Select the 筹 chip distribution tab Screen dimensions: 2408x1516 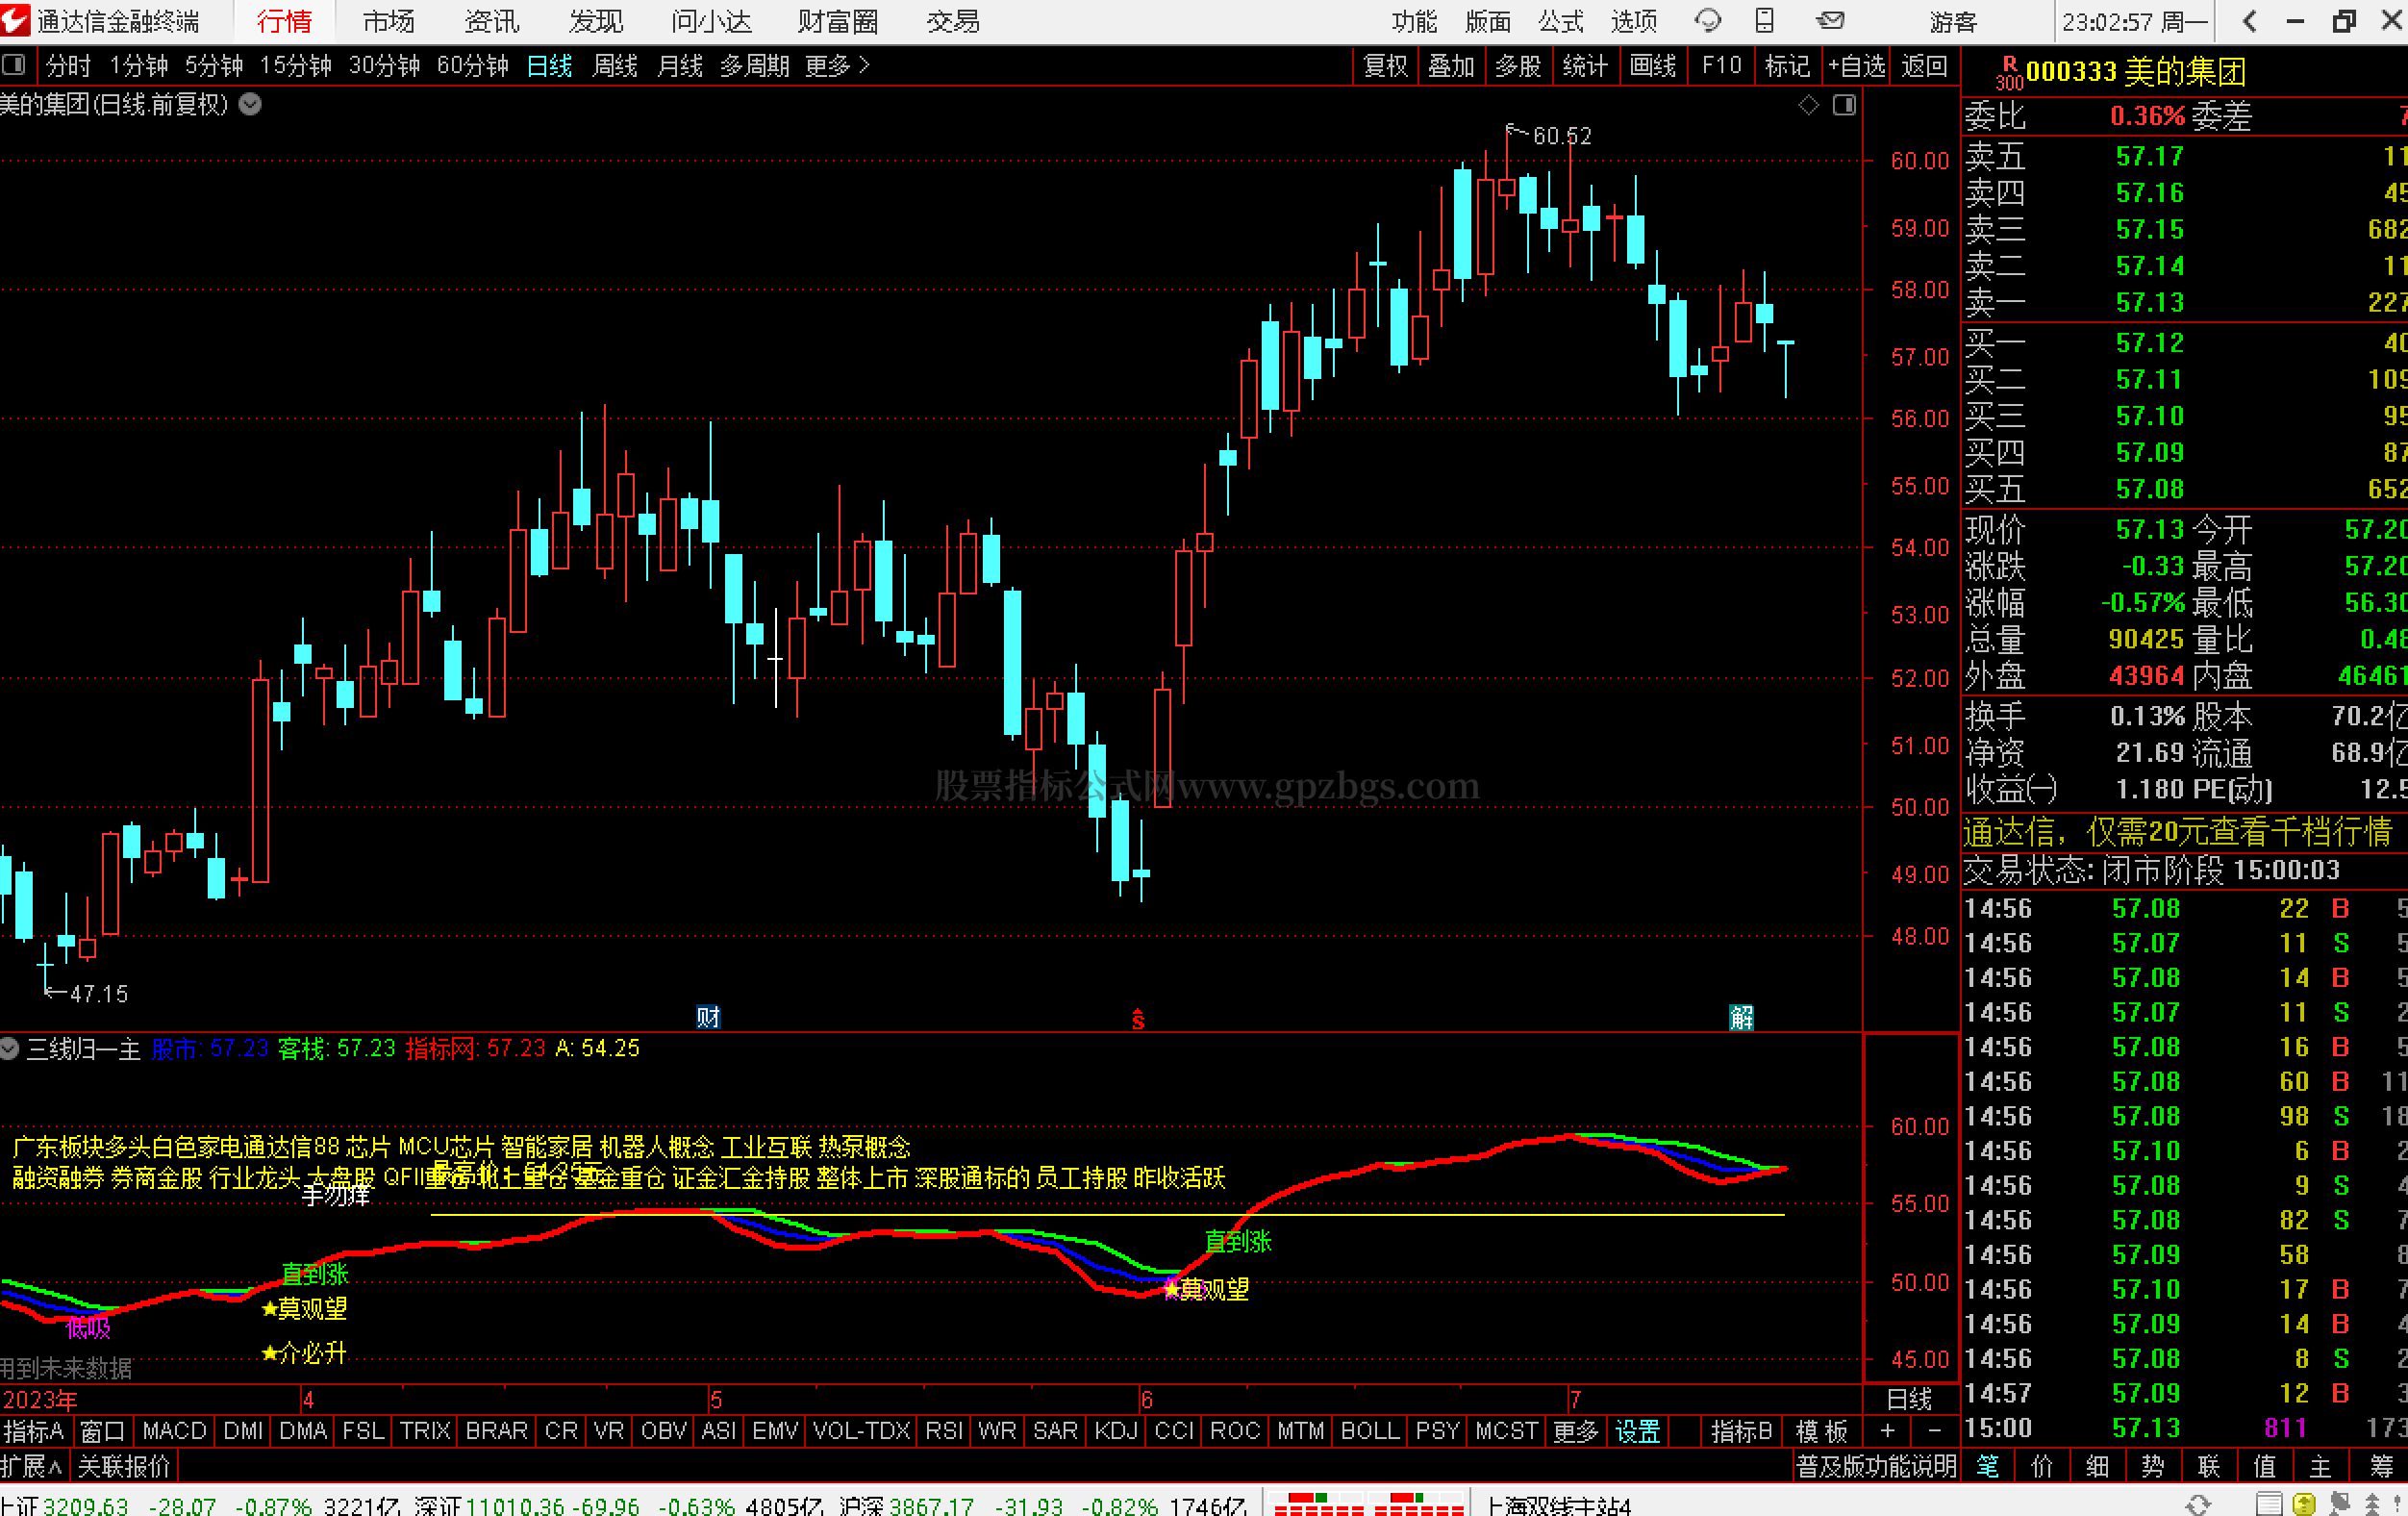pos(2381,1466)
